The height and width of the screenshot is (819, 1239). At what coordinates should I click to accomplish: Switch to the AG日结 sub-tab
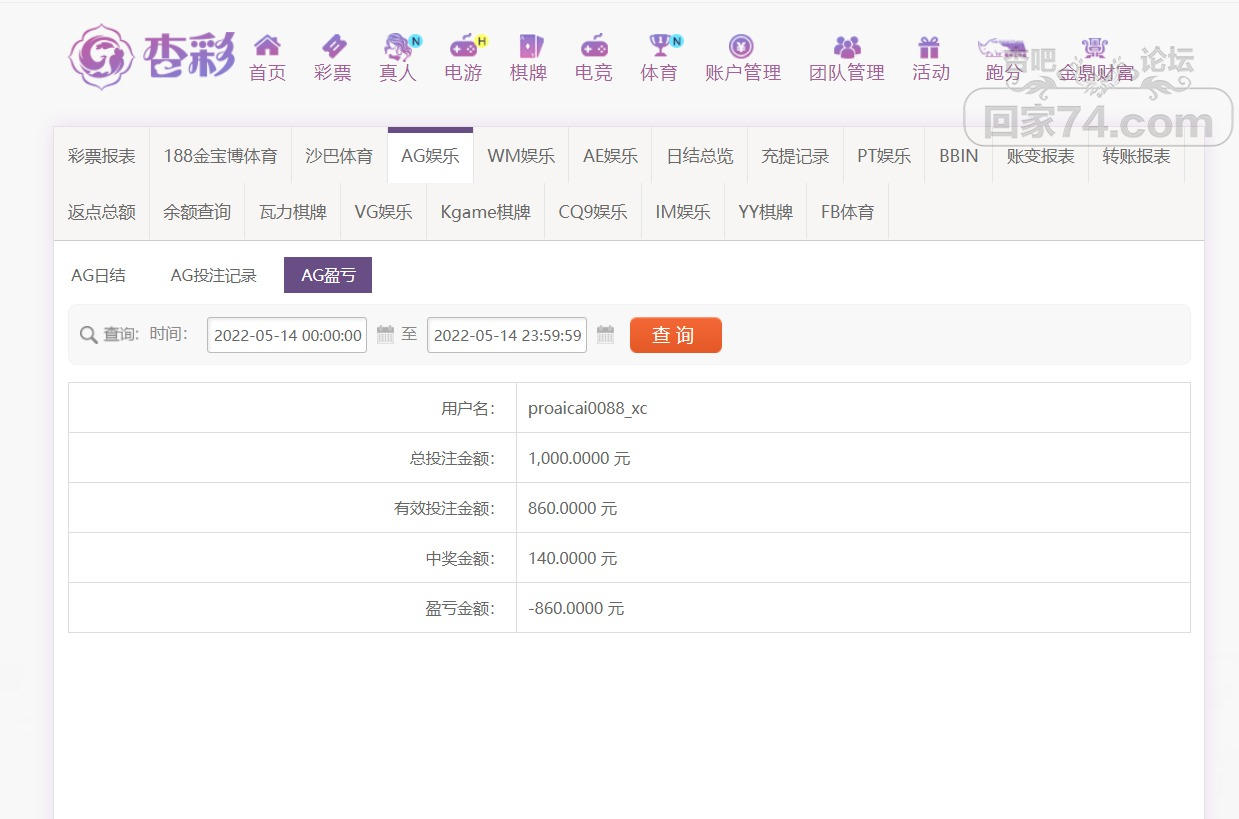tap(98, 275)
